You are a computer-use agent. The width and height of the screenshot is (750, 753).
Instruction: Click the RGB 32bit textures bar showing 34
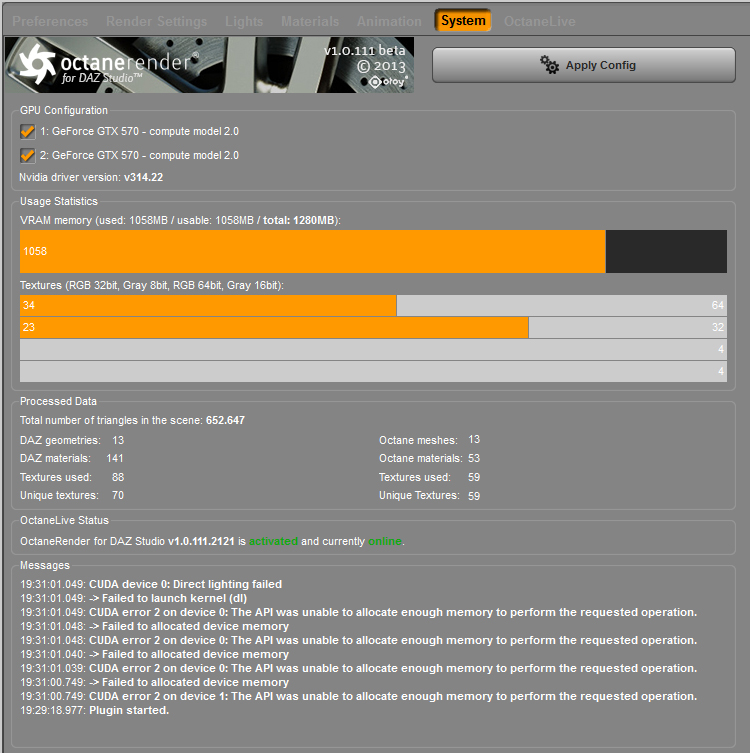click(x=373, y=305)
